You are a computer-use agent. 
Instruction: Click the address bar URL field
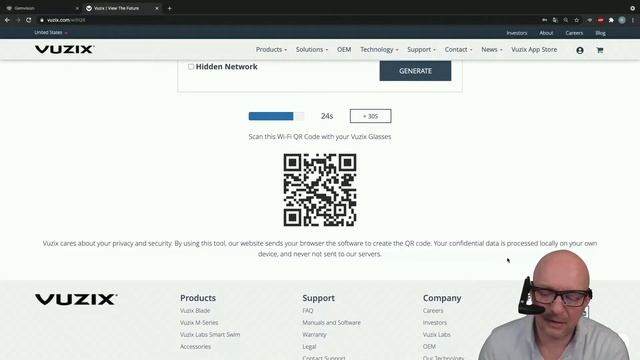click(286, 20)
